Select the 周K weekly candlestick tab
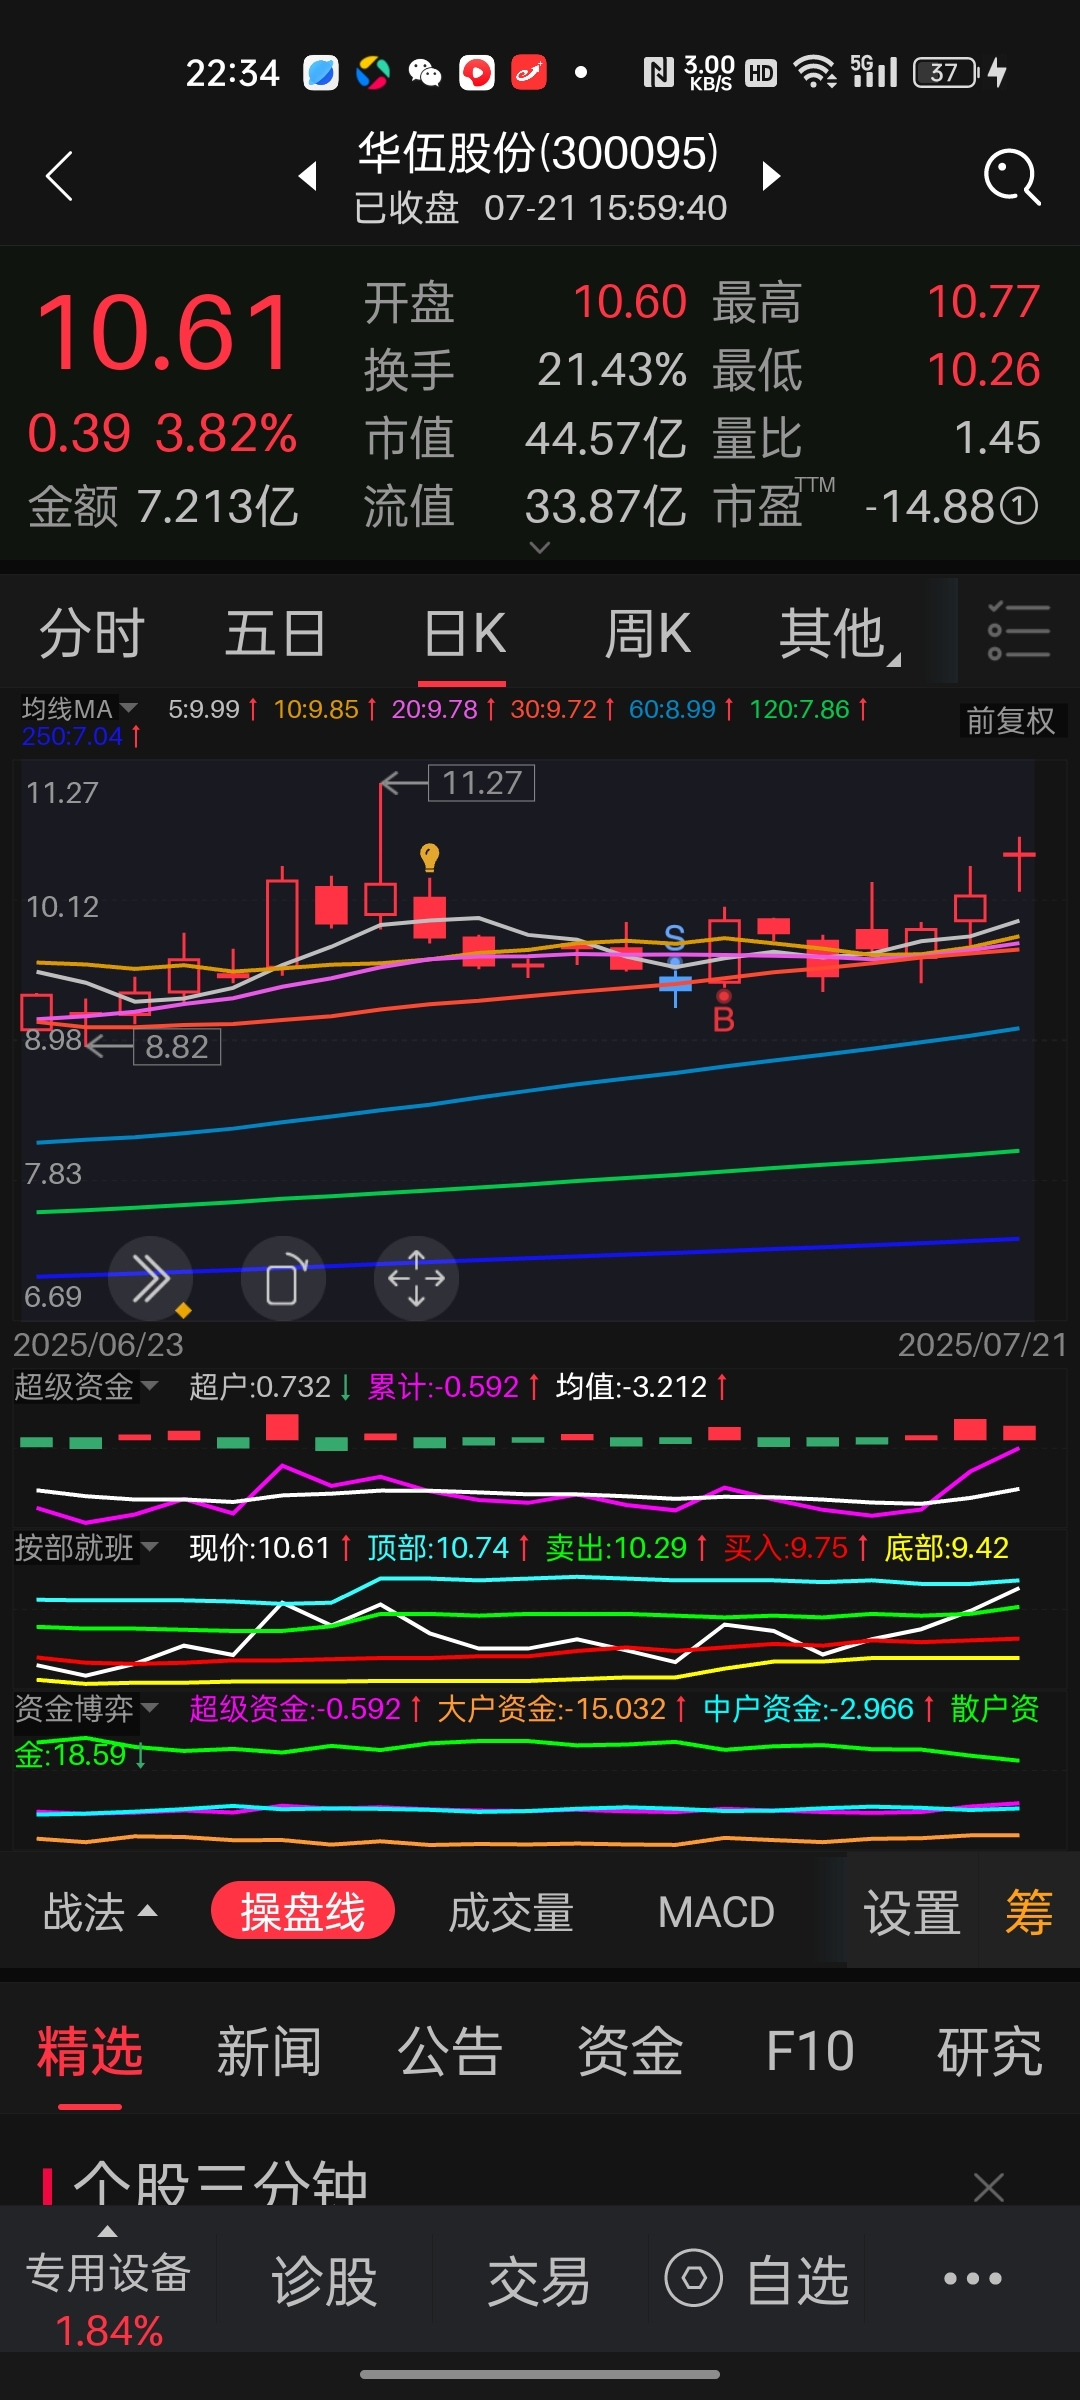 [x=647, y=634]
